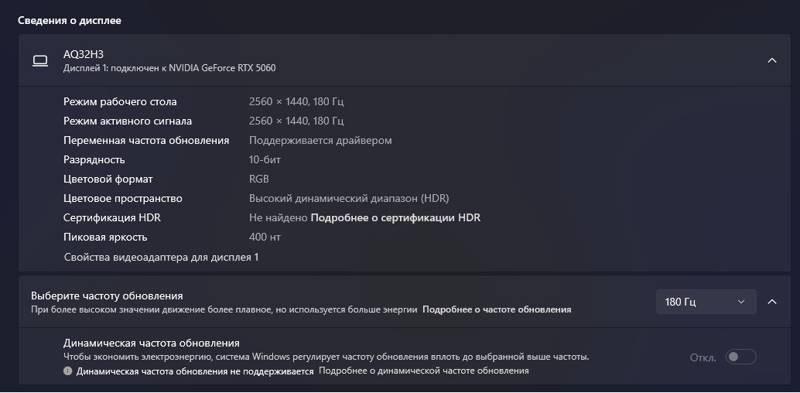
Task: Click the Цветовой формат RGB value
Action: click(259, 179)
